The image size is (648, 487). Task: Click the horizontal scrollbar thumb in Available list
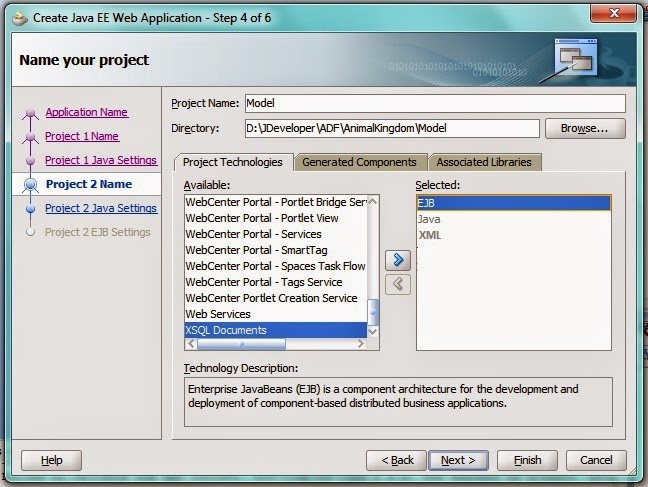tap(241, 344)
